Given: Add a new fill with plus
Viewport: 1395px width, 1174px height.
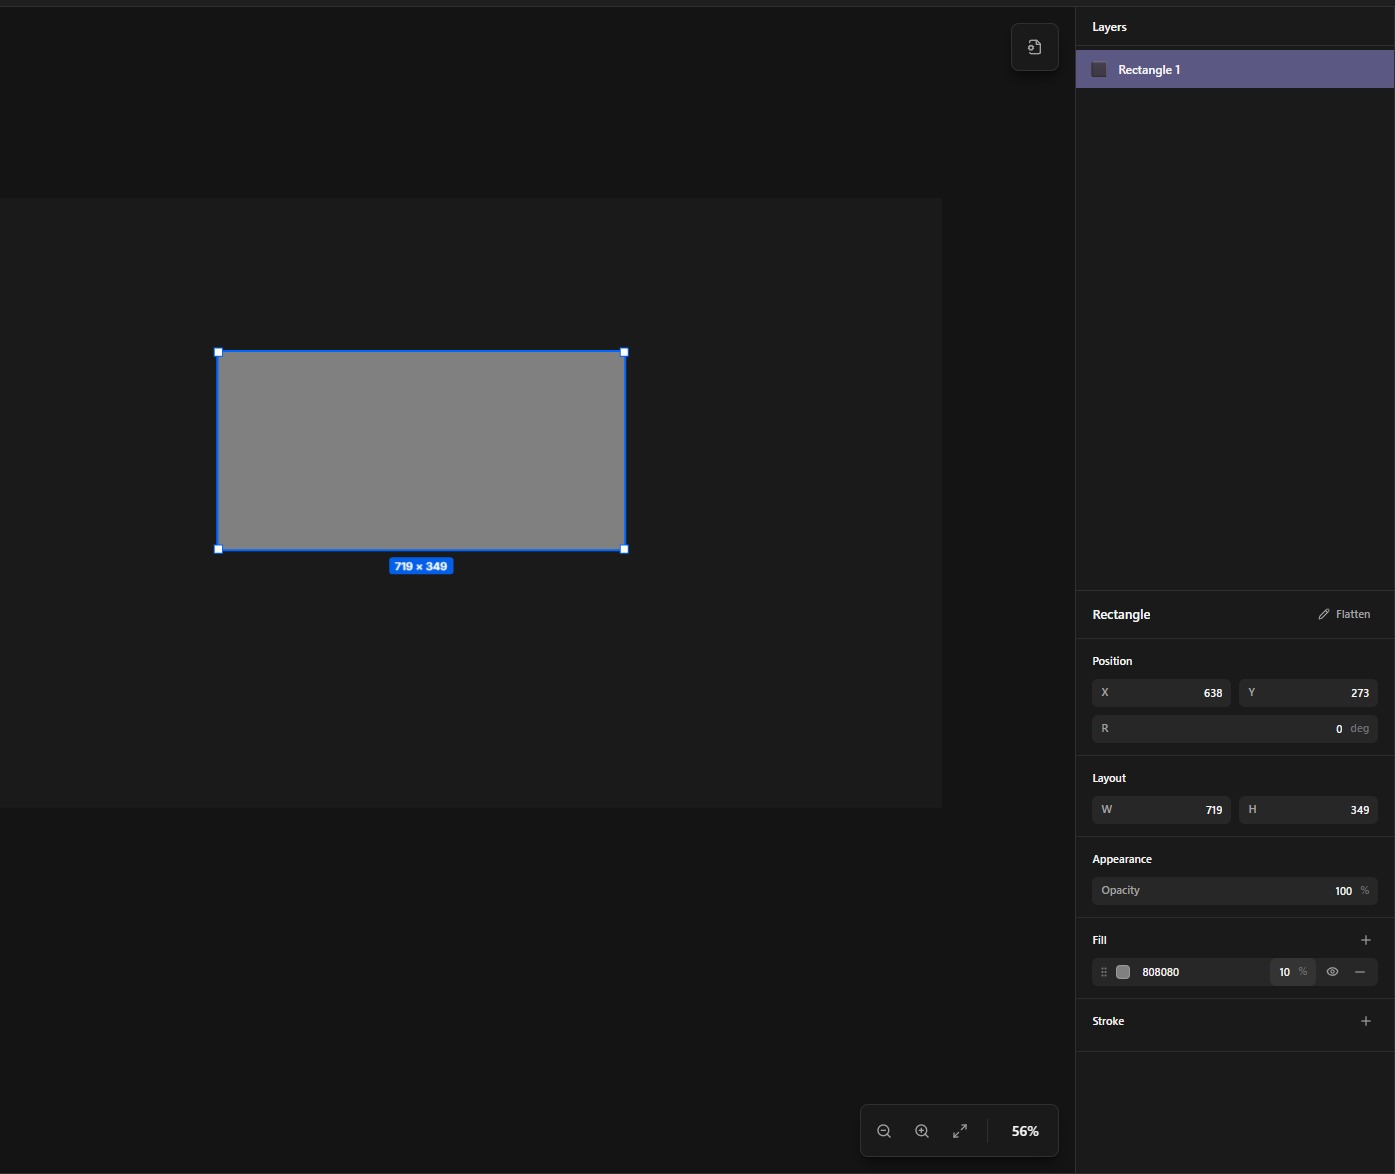Looking at the screenshot, I should (1366, 940).
